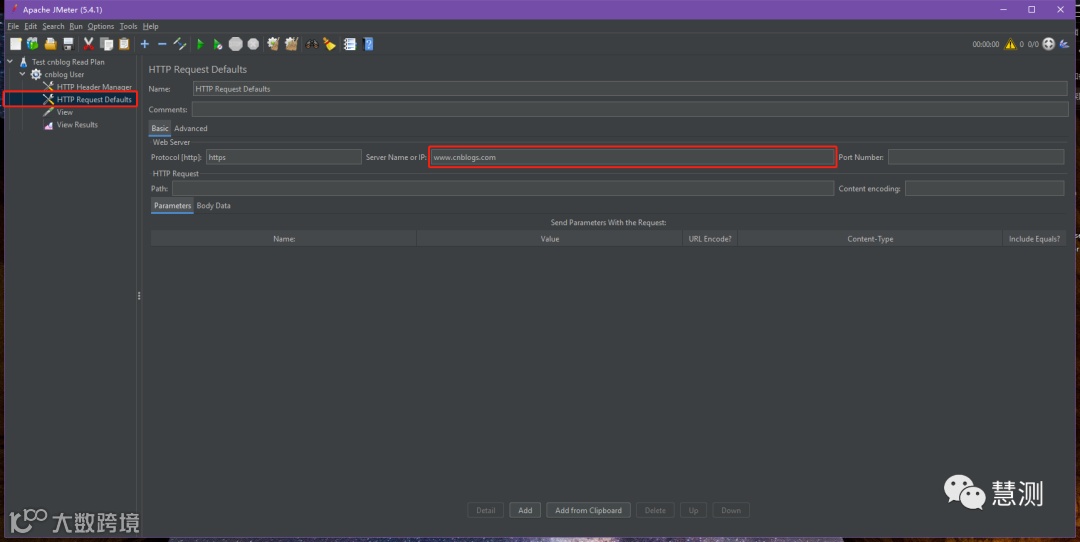The image size is (1080, 542).
Task: Click the Clear results gear-broom icon
Action: click(273, 44)
